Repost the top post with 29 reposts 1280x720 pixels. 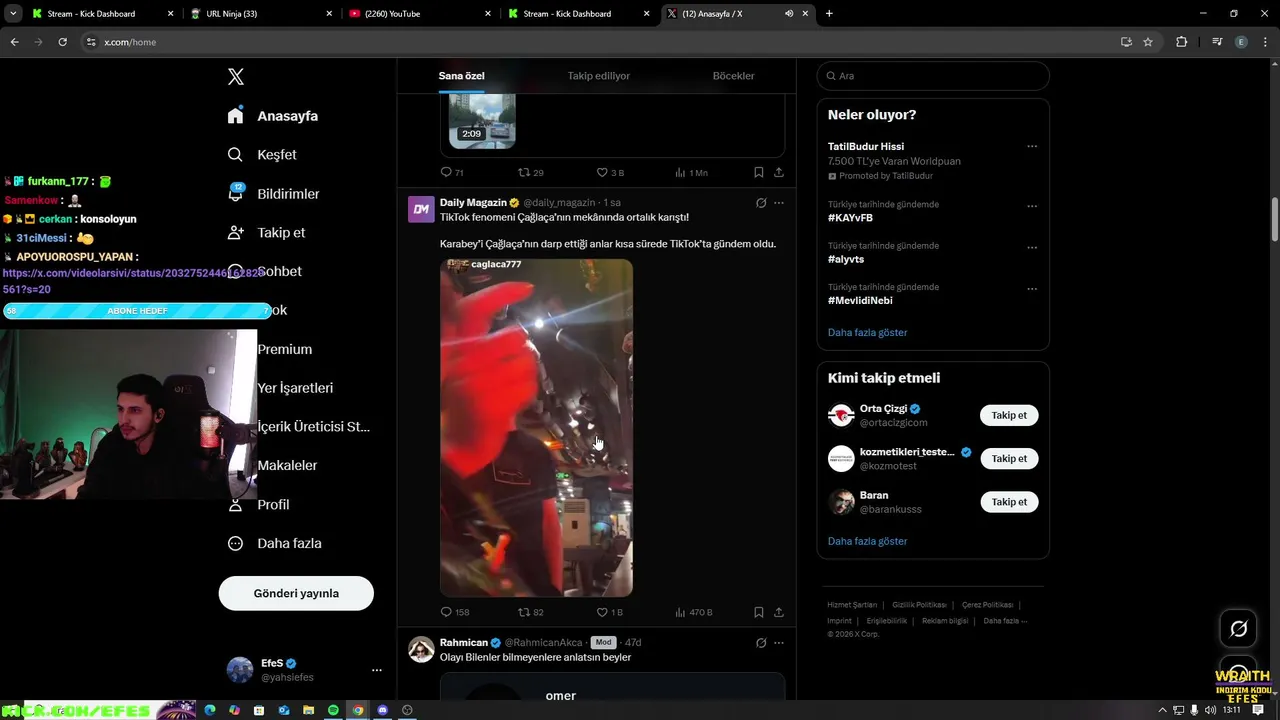click(530, 172)
